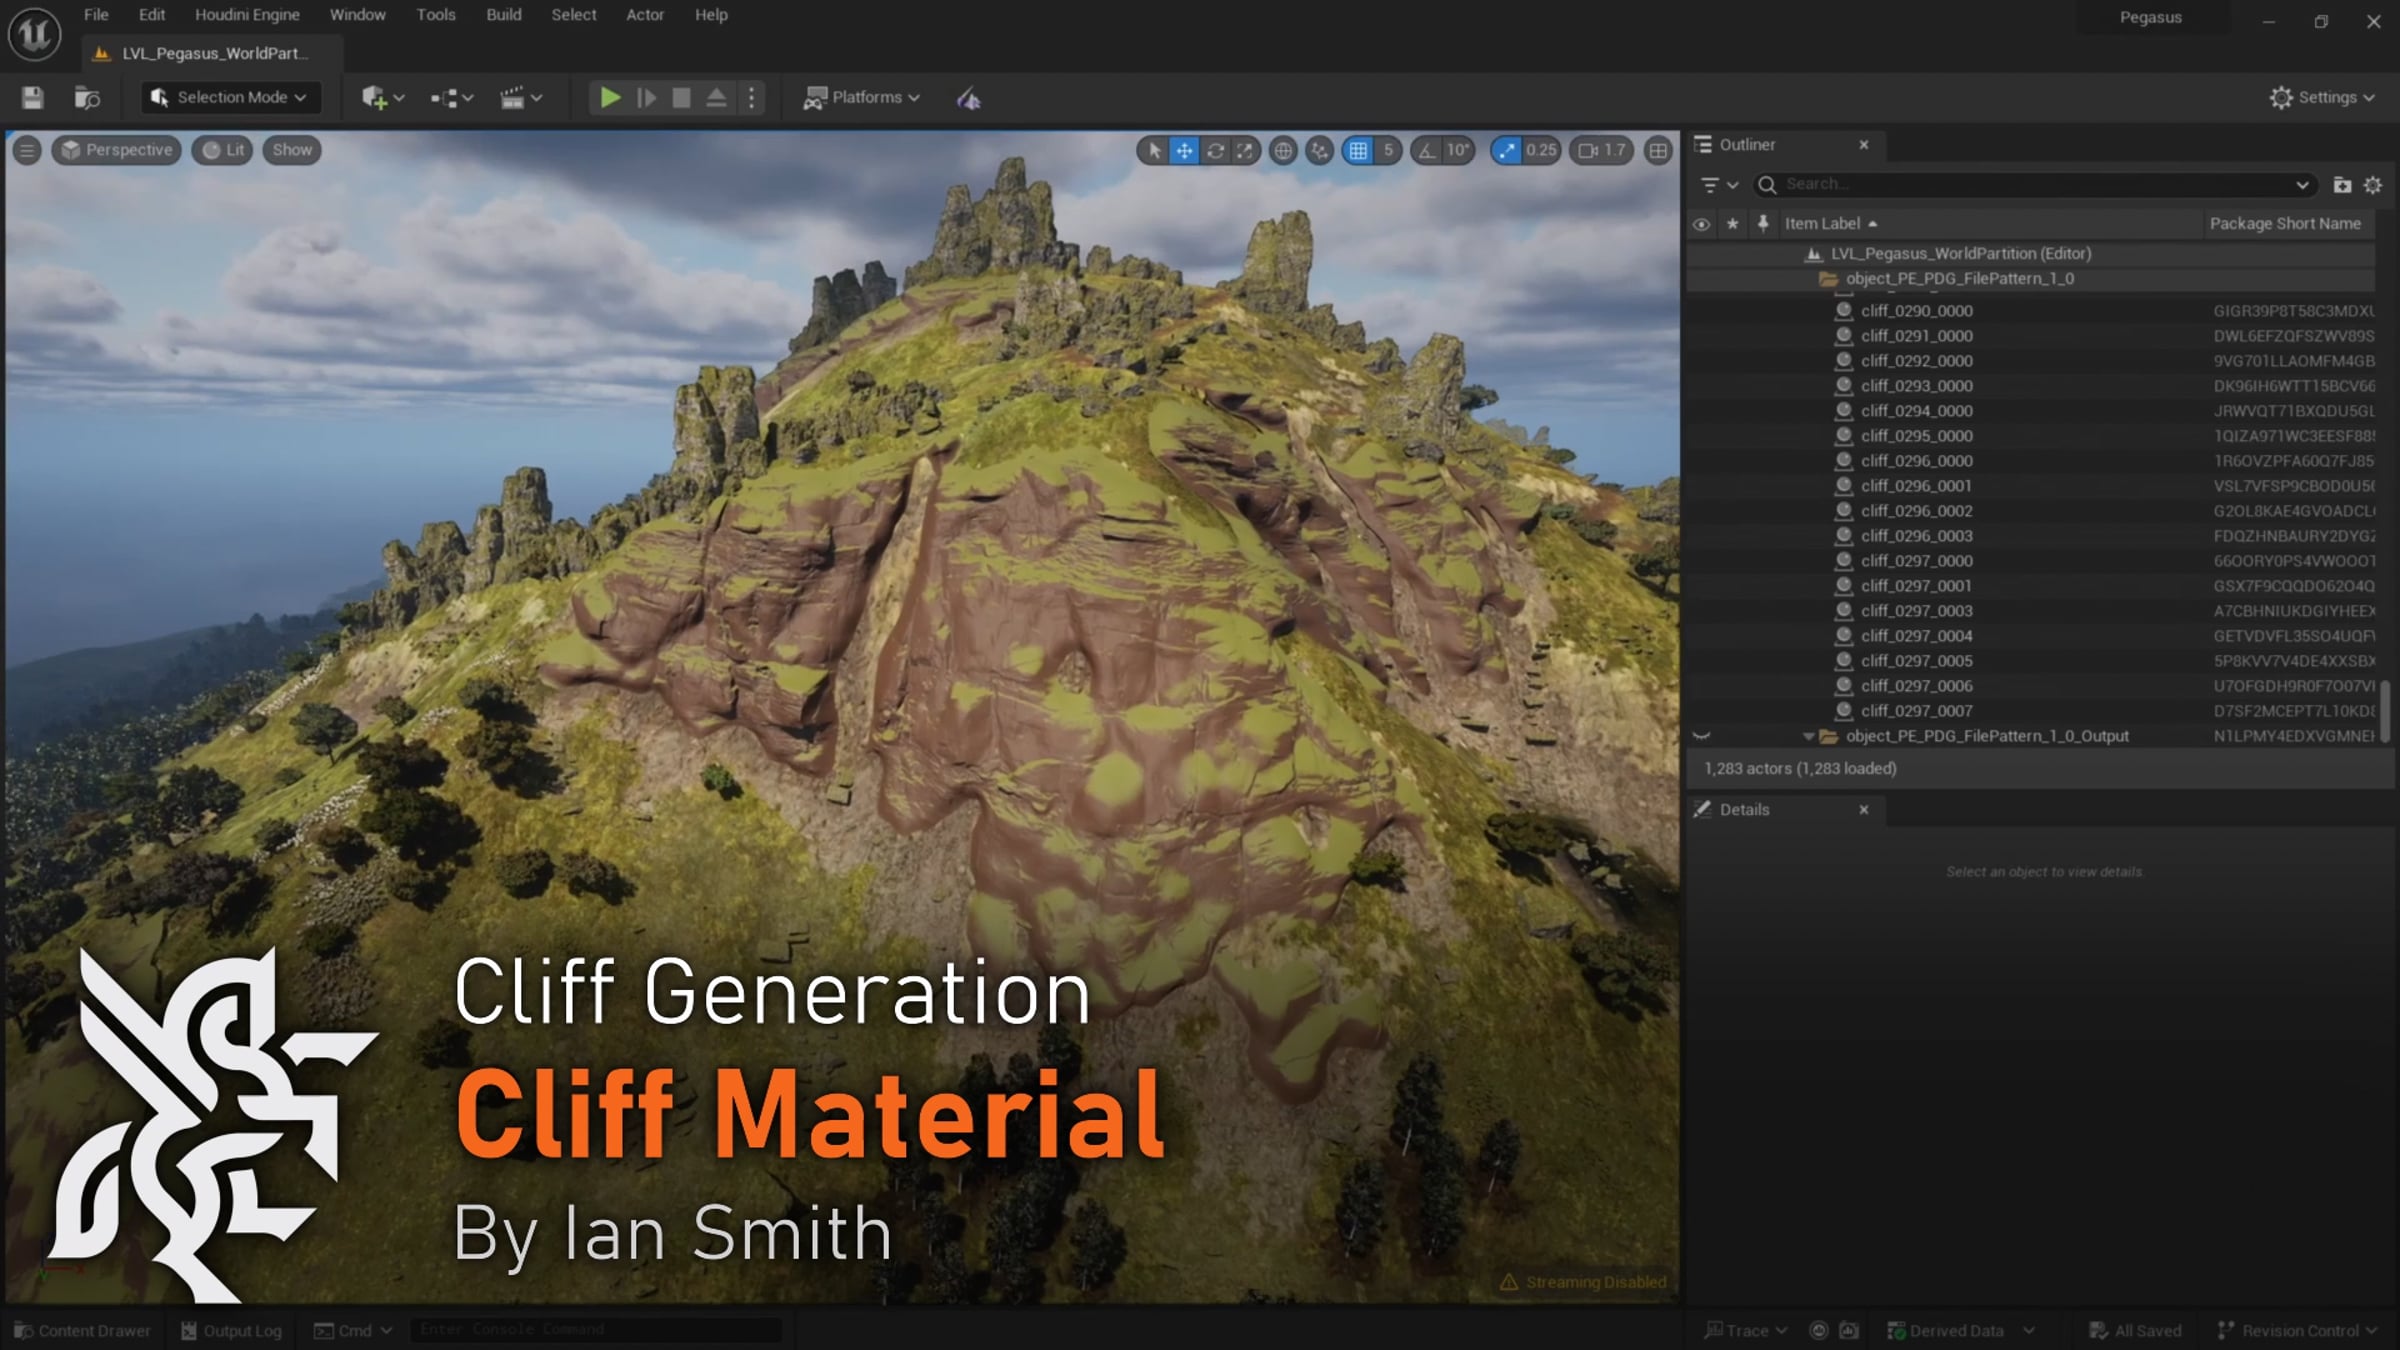Select cliff_0296_0002 in the Outliner
Screen dimensions: 2400x1350
[x=1916, y=511]
